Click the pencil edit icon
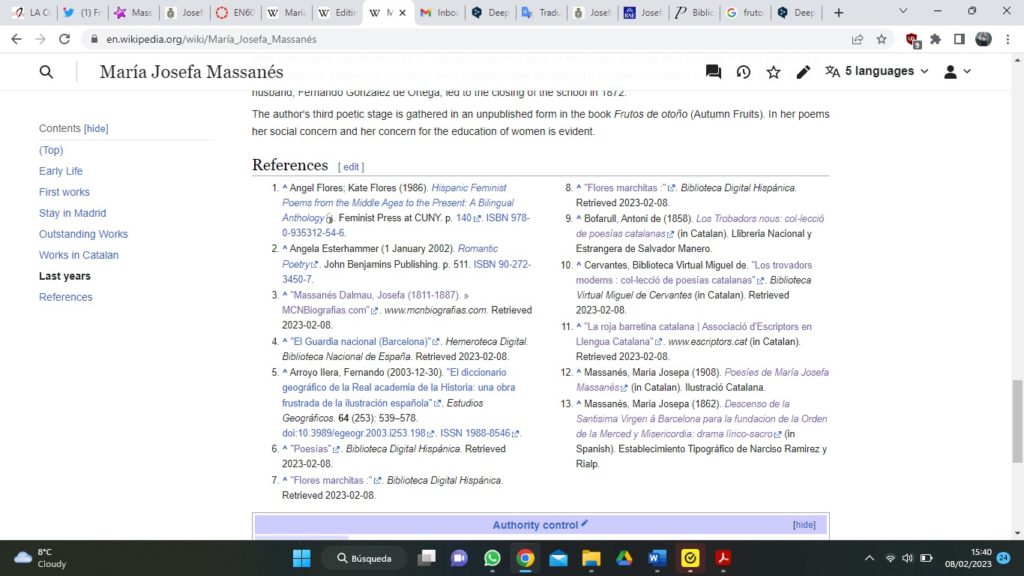Image resolution: width=1024 pixels, height=576 pixels. click(803, 72)
